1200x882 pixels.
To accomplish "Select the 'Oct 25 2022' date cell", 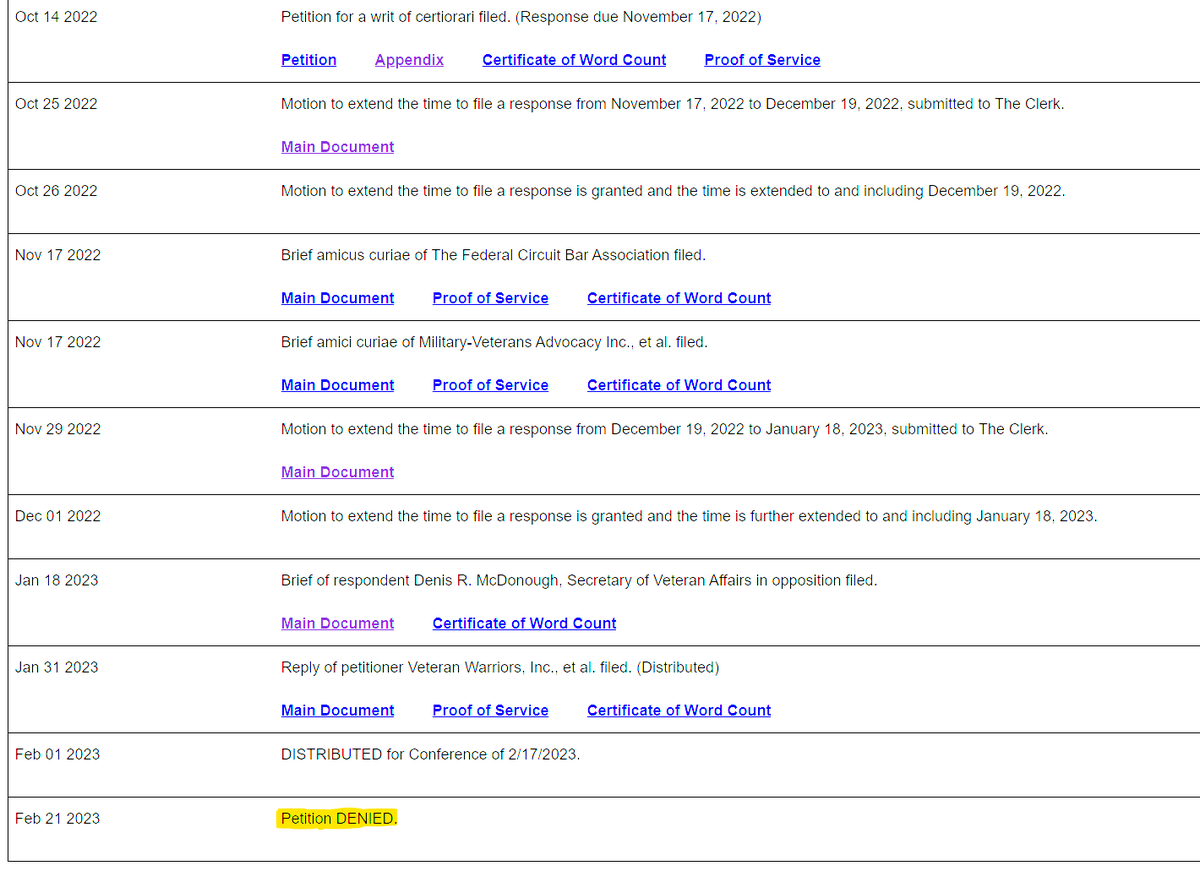I will [56, 104].
